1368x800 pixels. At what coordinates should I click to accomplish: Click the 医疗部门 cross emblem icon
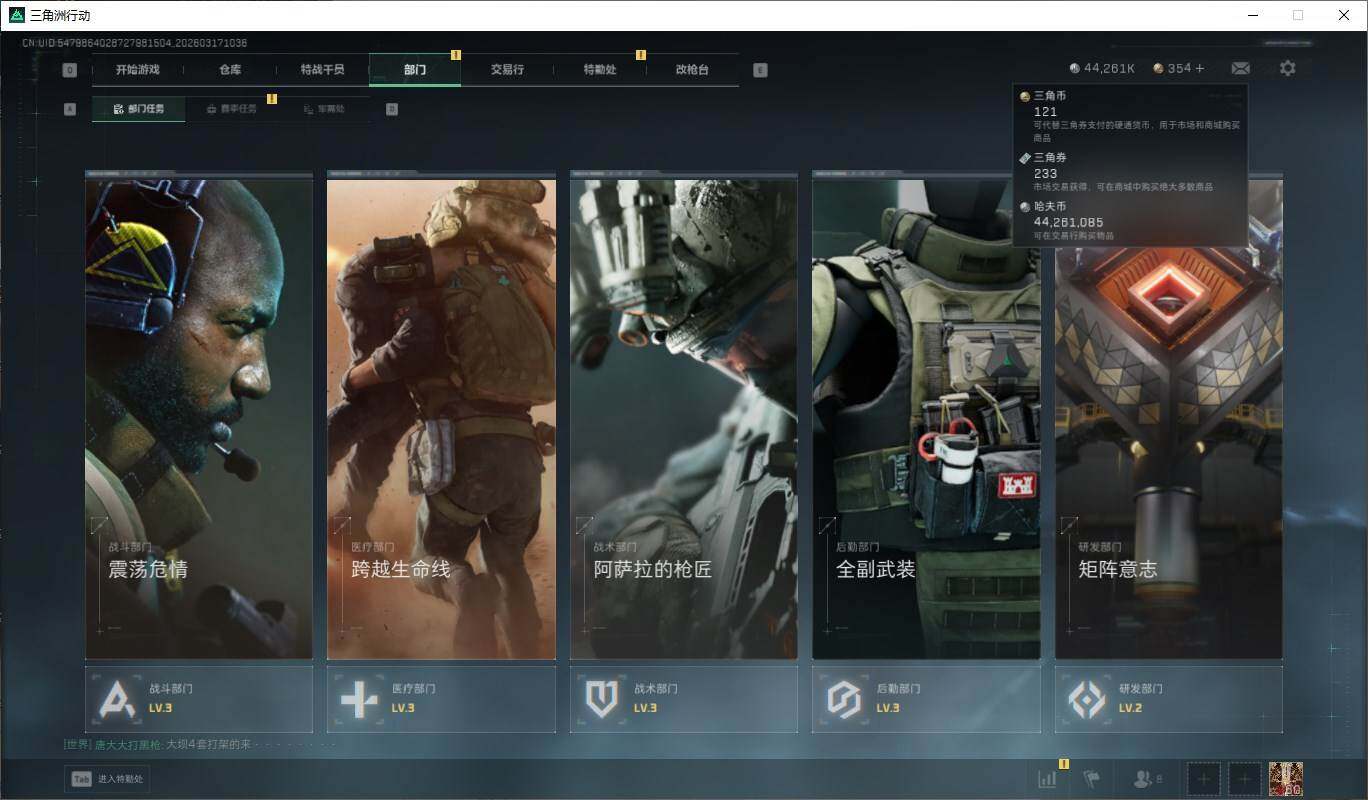[359, 699]
